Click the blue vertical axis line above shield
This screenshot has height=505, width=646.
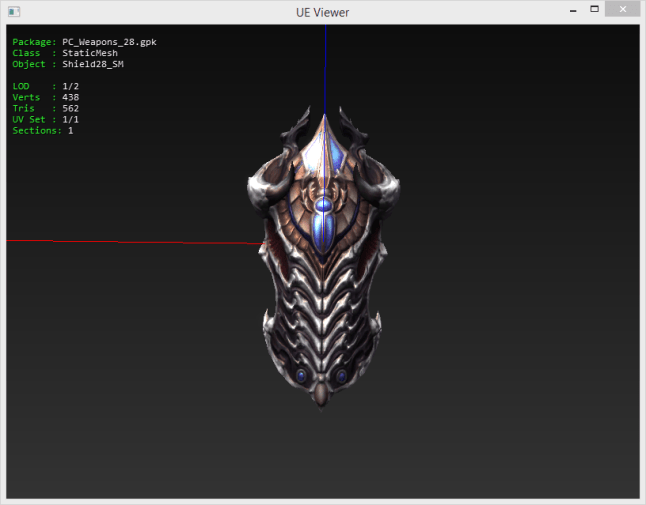[325, 68]
